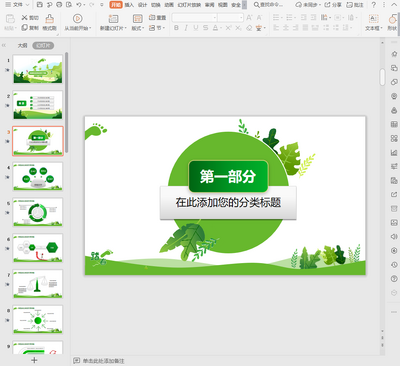Click the search command field

click(269, 5)
